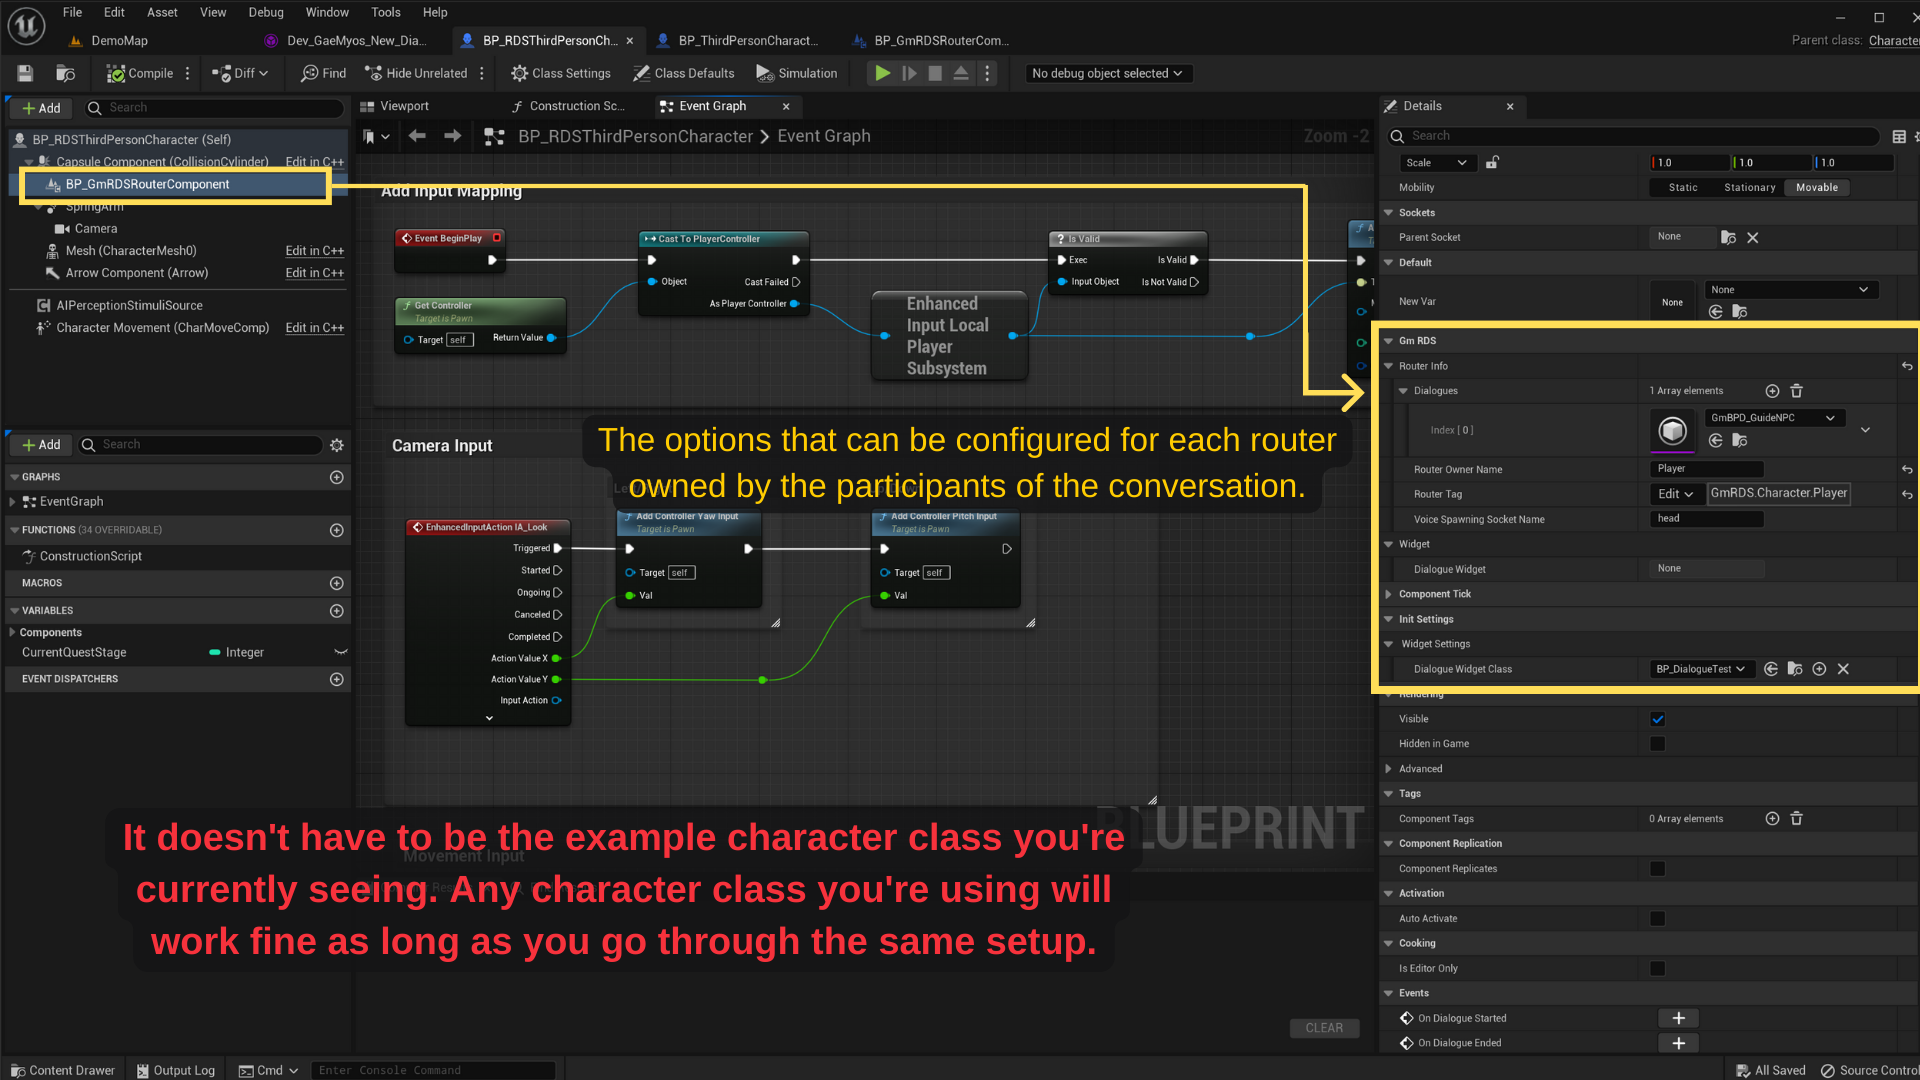The height and width of the screenshot is (1080, 1920).
Task: Toggle the Scale lock icon
Action: coord(1492,163)
